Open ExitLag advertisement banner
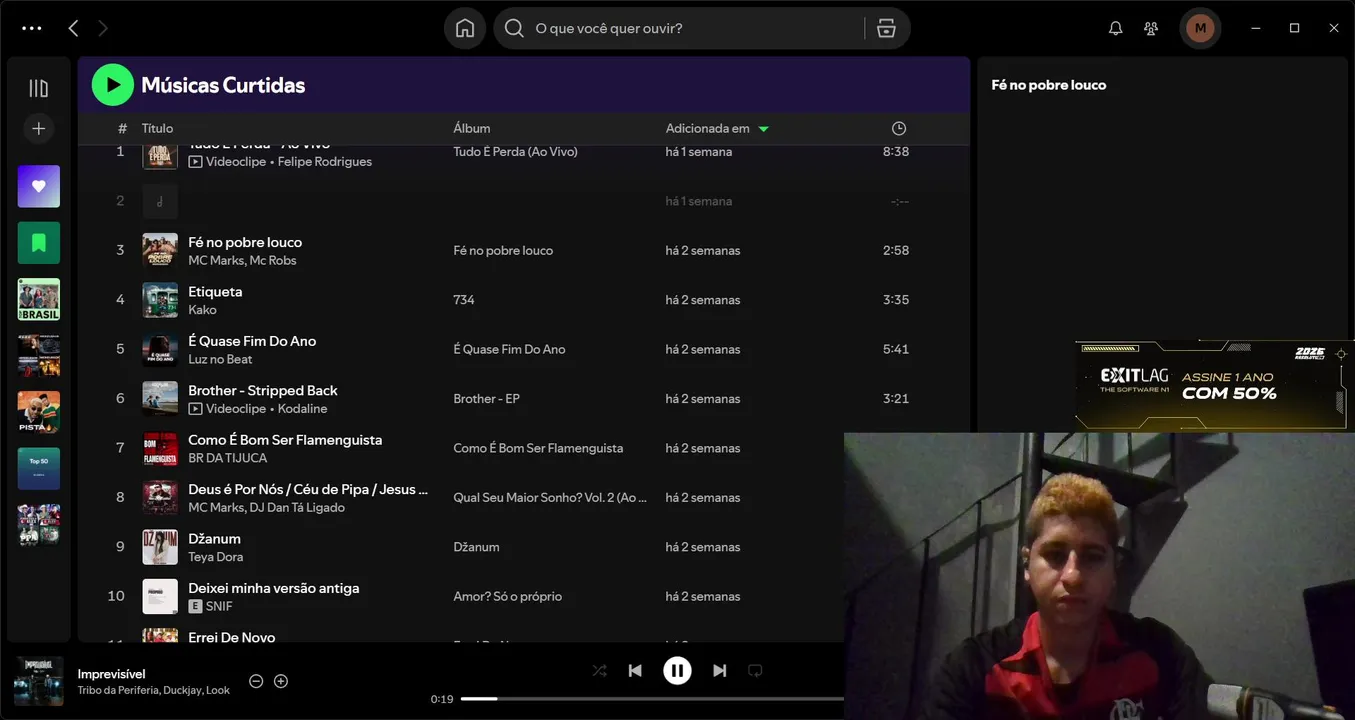This screenshot has width=1355, height=720. pyautogui.click(x=1213, y=385)
